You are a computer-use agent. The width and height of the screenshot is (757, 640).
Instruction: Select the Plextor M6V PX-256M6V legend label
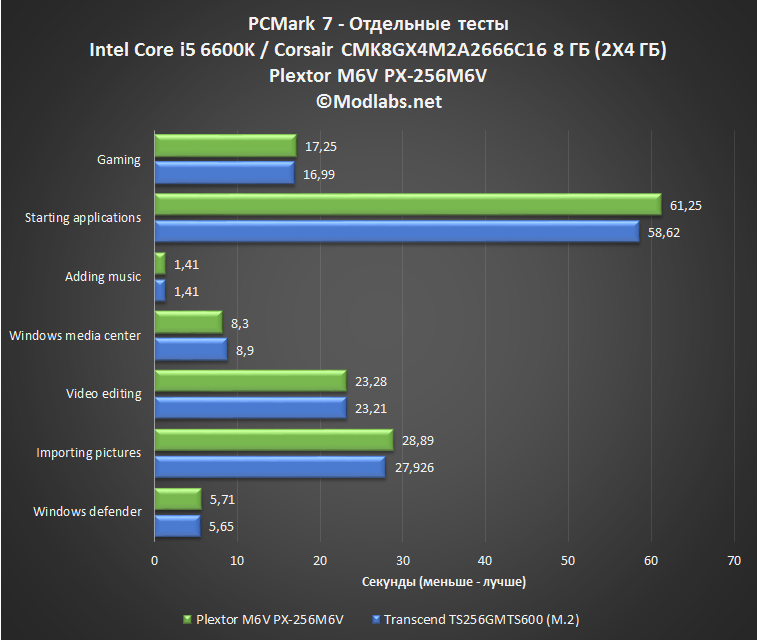point(269,619)
